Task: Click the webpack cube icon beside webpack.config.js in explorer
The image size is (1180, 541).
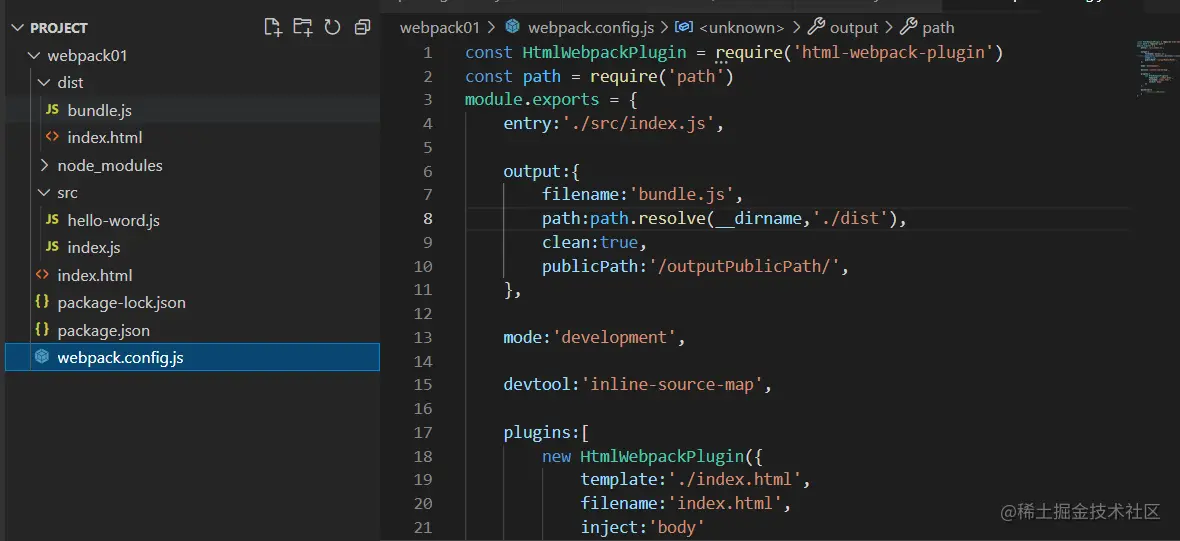Action: pos(42,357)
